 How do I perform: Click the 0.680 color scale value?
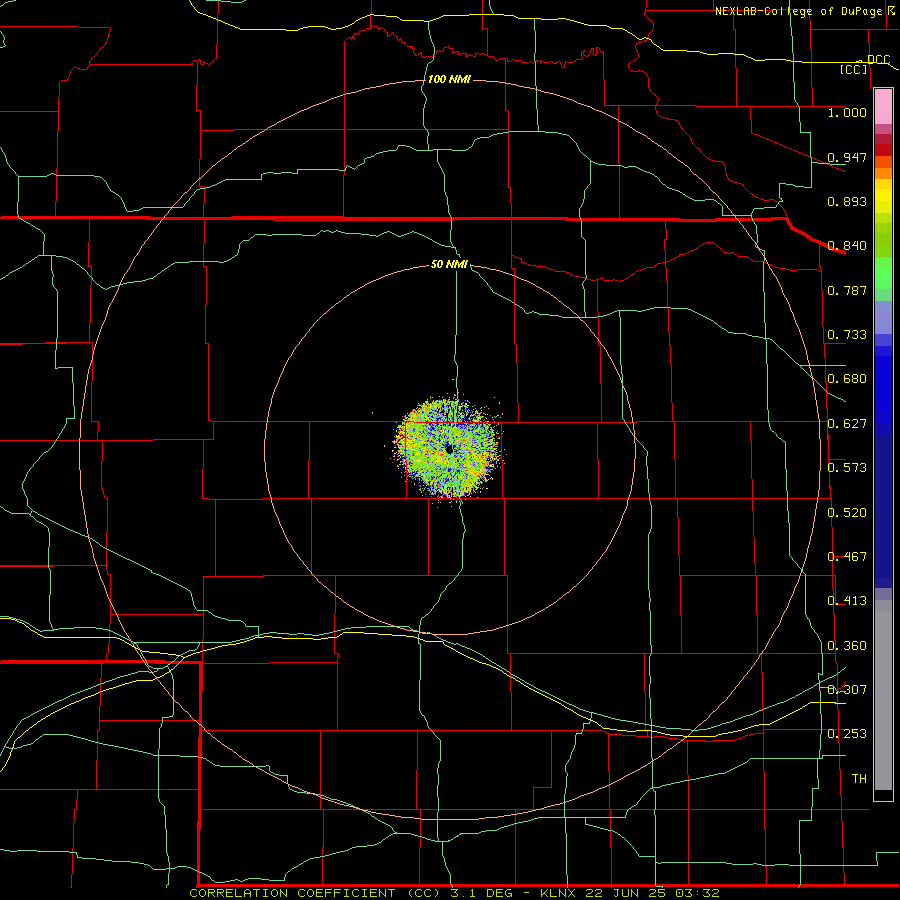click(847, 379)
